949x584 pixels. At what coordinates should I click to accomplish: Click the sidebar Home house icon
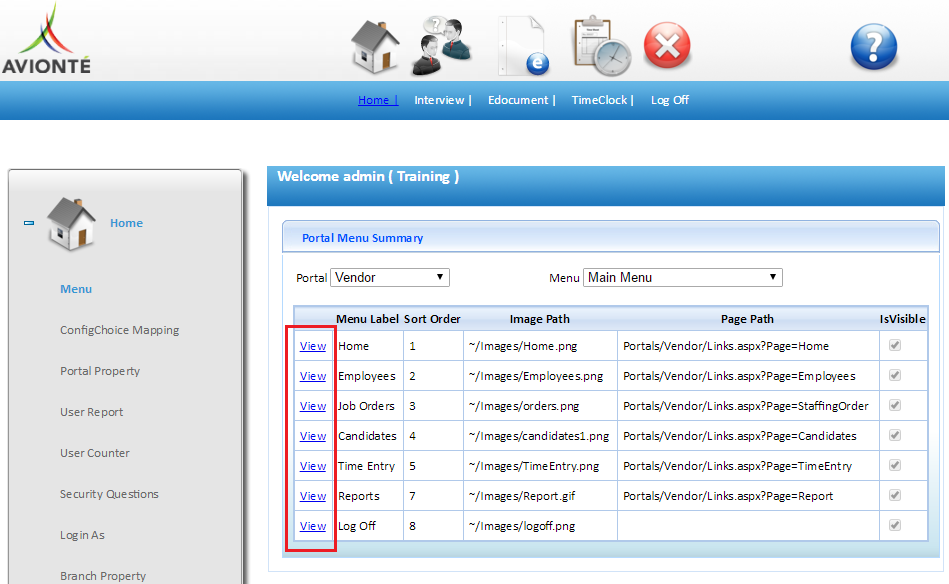pyautogui.click(x=71, y=223)
